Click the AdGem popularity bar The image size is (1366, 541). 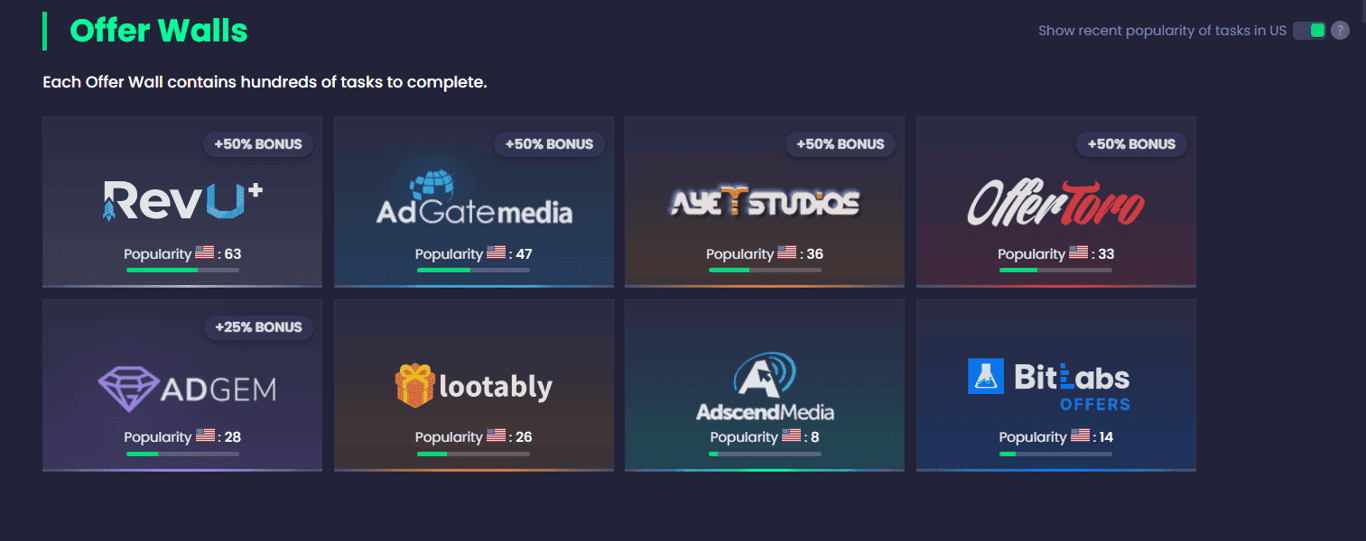(182, 453)
